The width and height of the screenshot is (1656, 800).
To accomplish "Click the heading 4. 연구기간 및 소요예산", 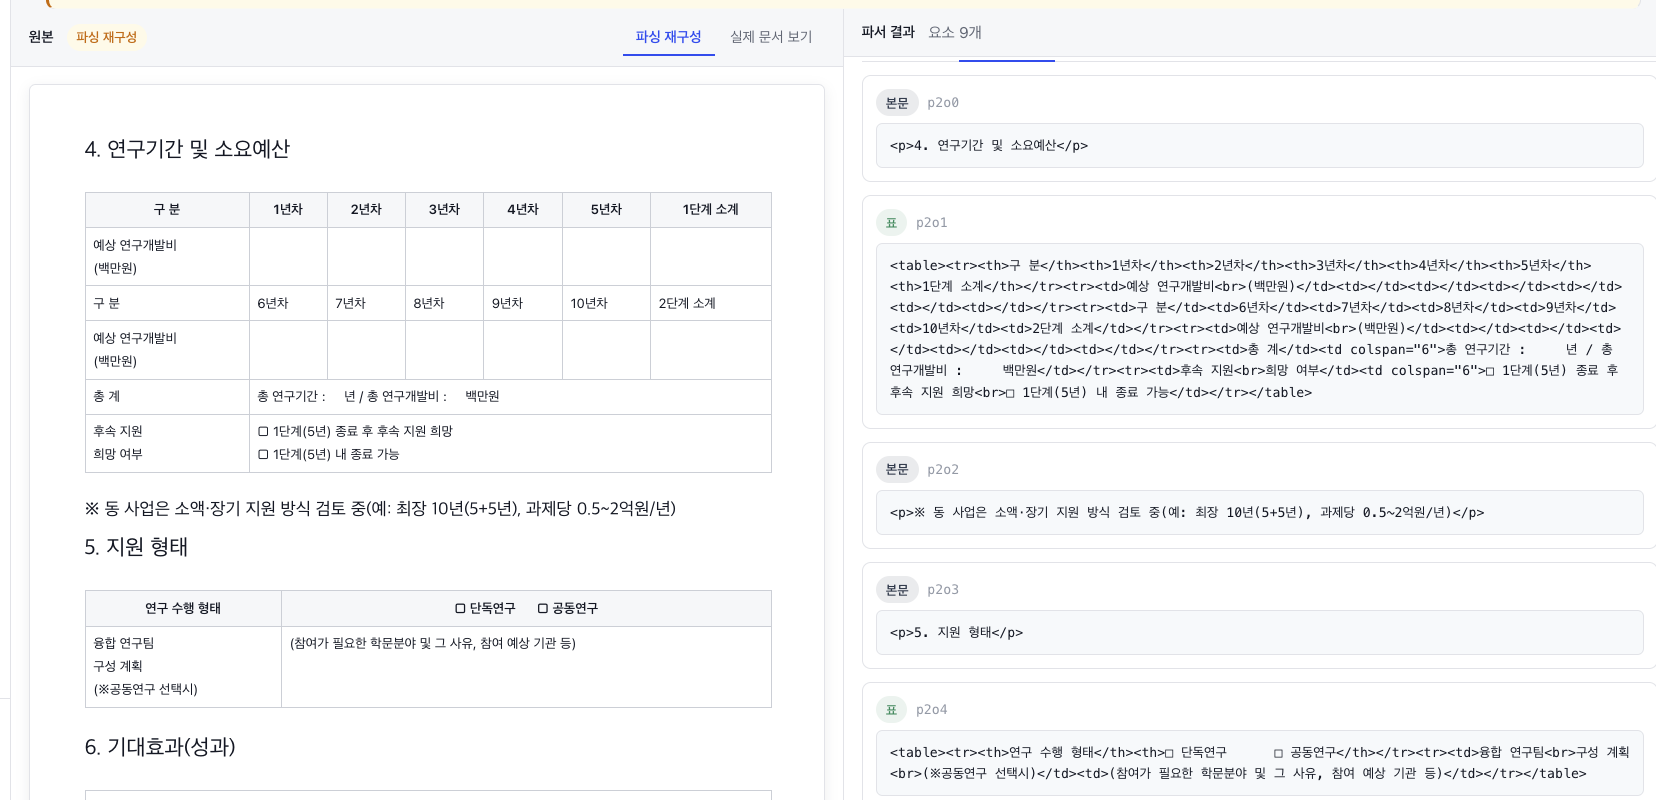I will pyautogui.click(x=187, y=149).
